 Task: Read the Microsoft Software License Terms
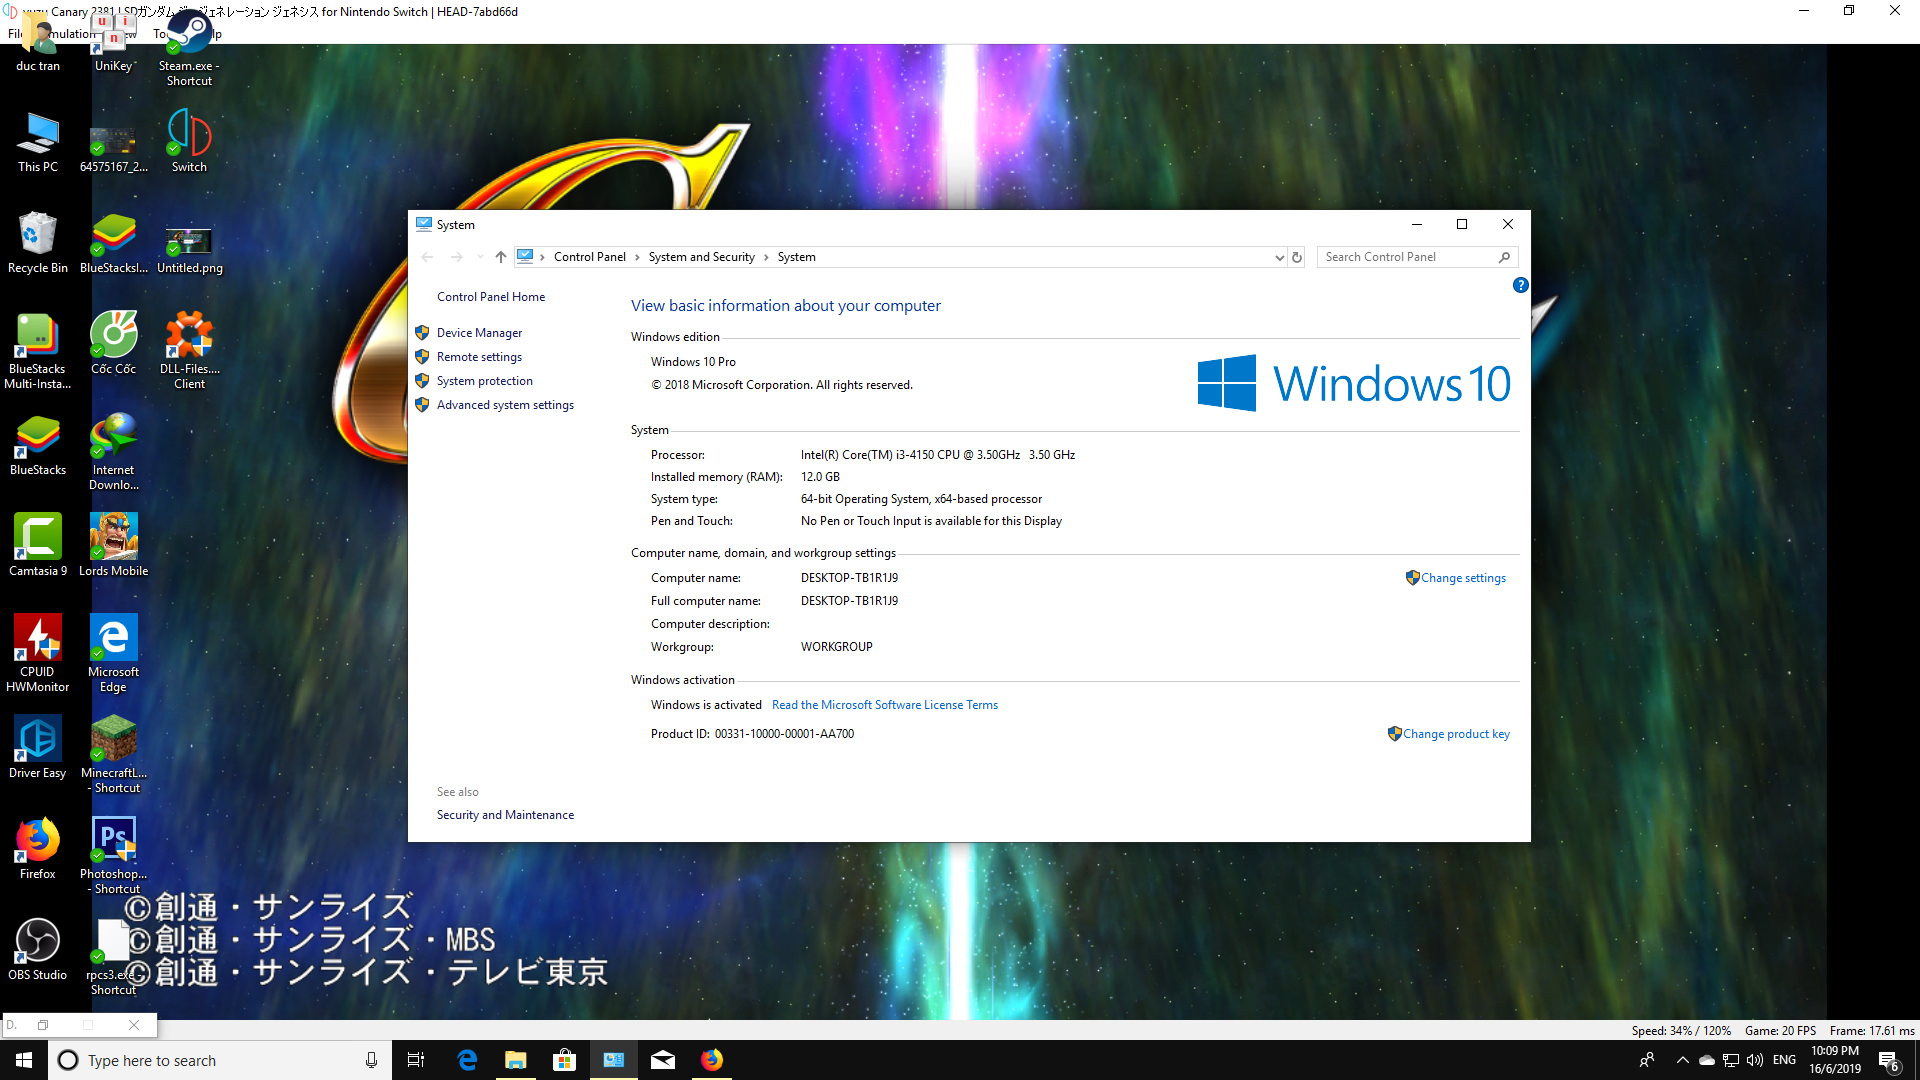(885, 705)
